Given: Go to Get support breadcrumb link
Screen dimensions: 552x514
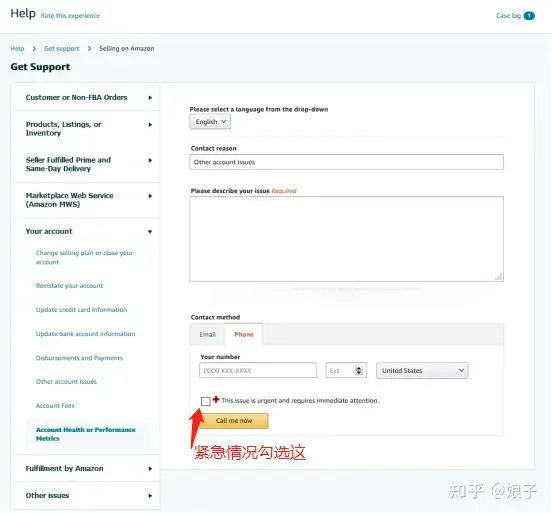Looking at the screenshot, I should (x=62, y=49).
